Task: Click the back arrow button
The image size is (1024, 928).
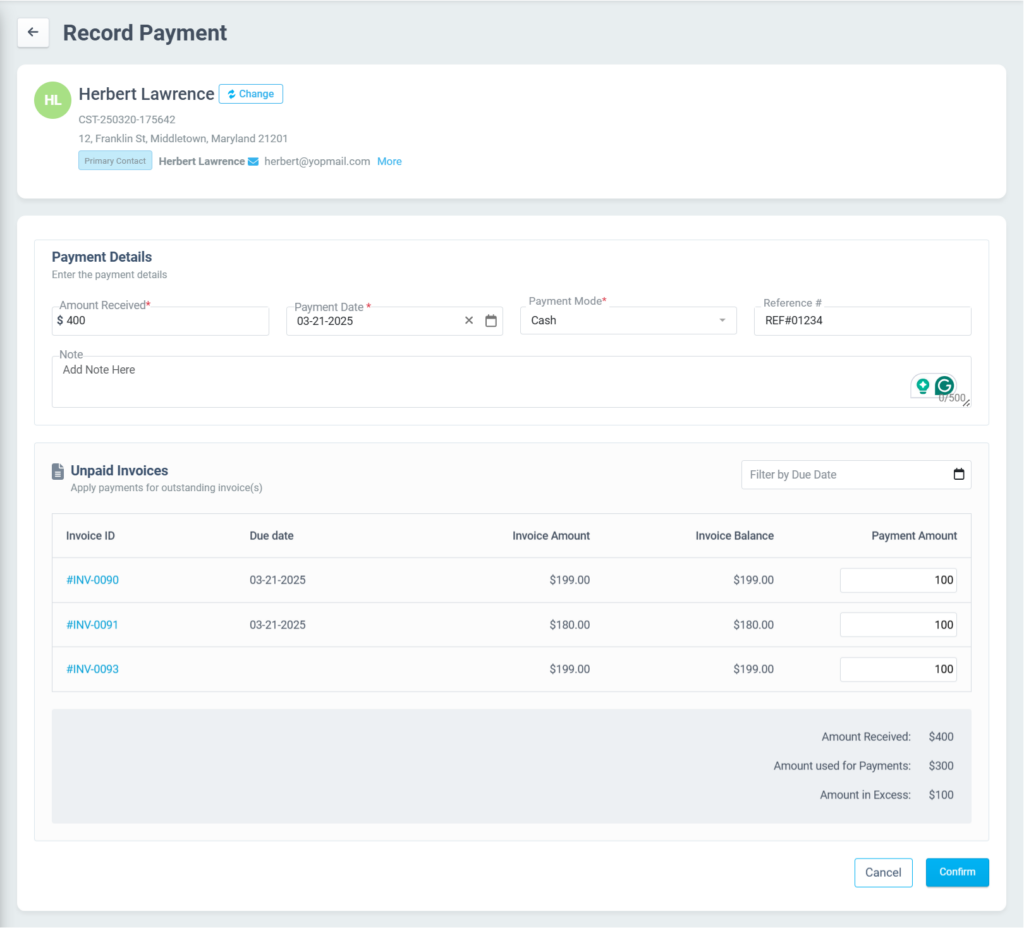Action: [x=33, y=32]
